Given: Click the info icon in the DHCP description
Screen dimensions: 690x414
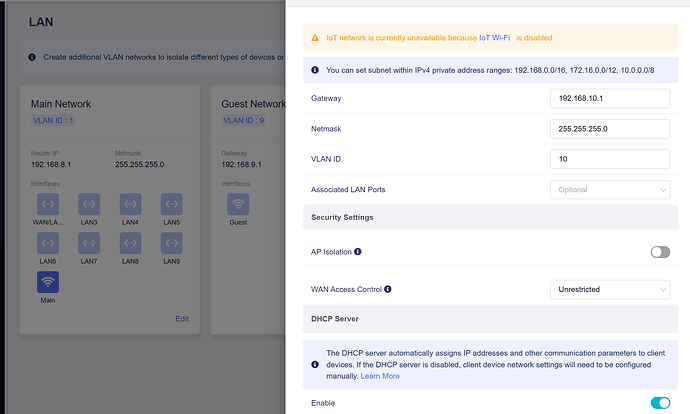Looking at the screenshot, I should click(x=315, y=364).
